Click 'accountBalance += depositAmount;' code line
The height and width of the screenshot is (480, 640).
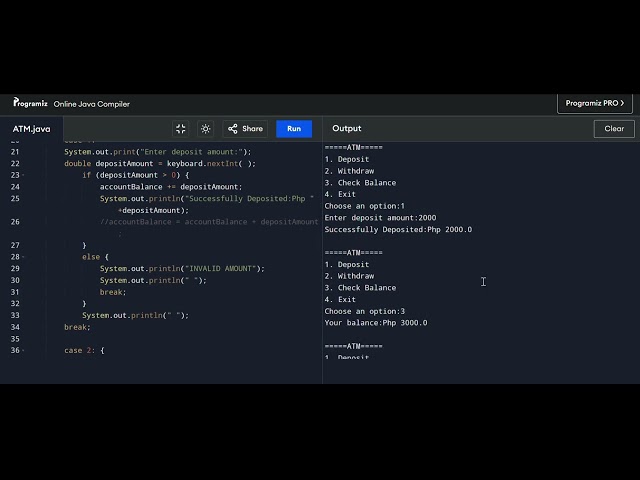[x=171, y=187]
